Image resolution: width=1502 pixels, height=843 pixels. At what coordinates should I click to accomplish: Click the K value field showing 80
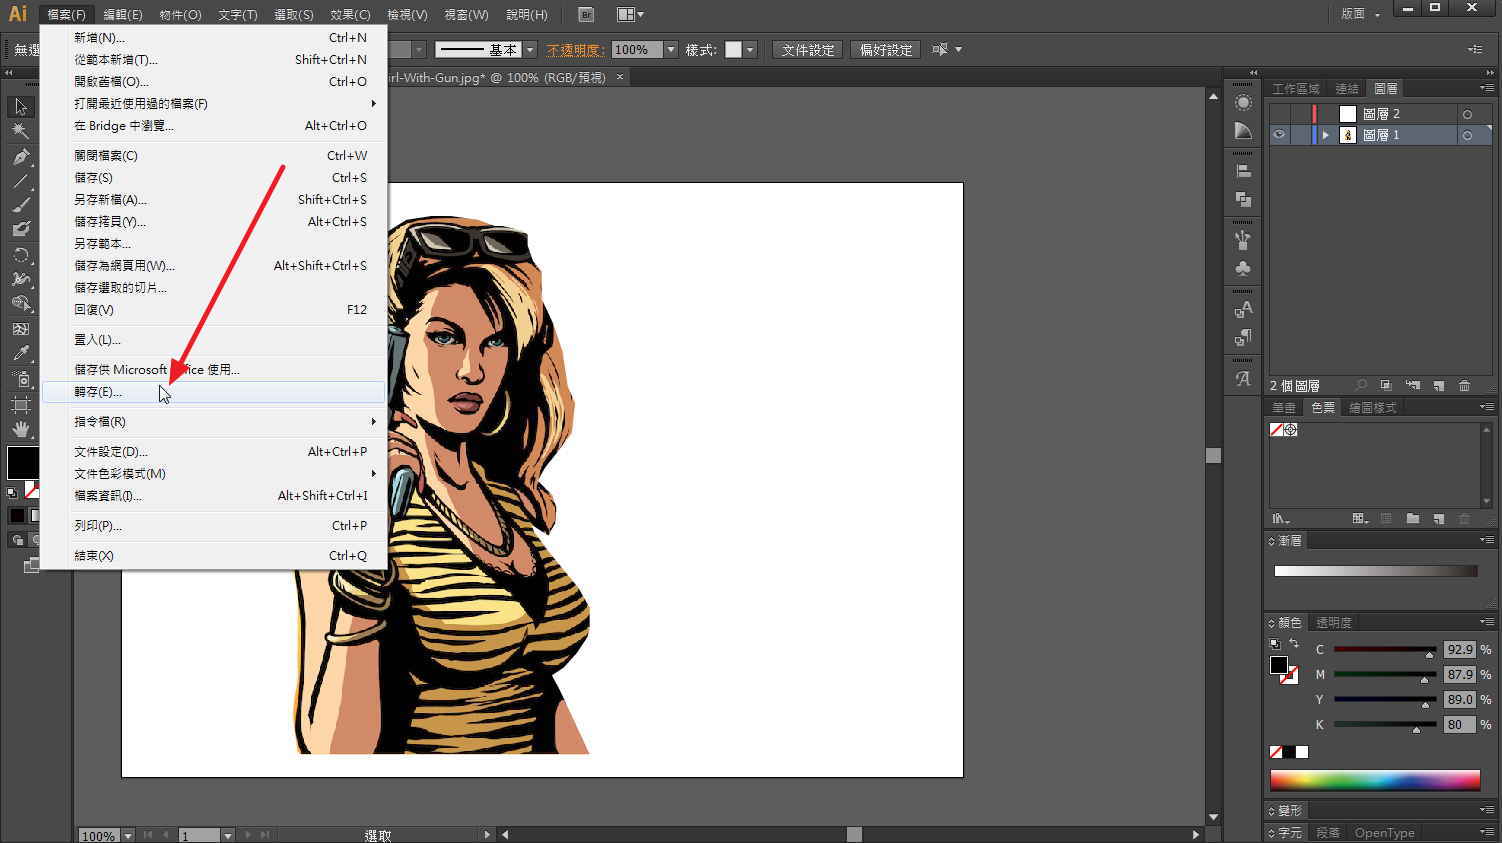click(x=1459, y=725)
